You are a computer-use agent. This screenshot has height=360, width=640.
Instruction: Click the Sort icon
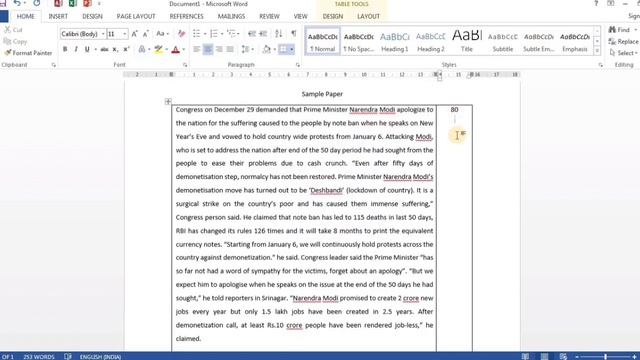point(278,34)
